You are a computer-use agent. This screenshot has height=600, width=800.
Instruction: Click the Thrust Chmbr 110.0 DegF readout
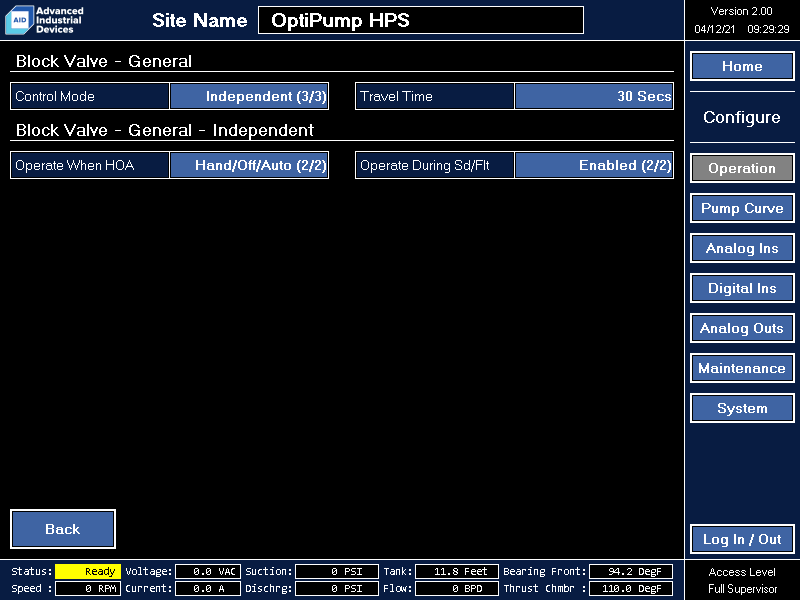point(631,588)
